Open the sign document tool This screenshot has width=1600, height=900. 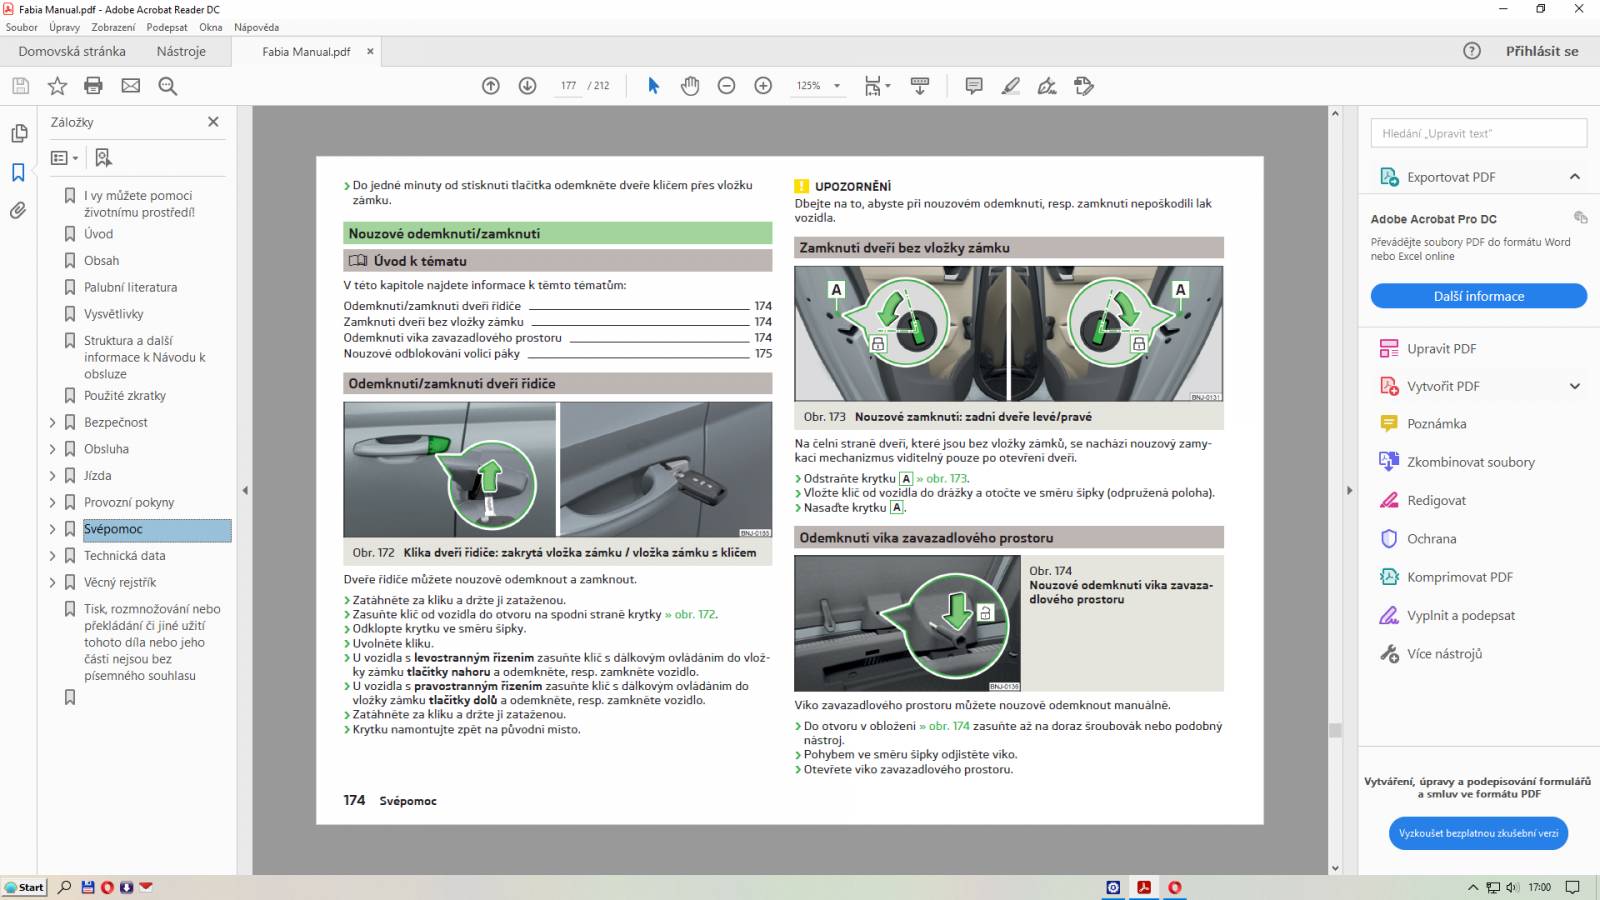[x=1047, y=86]
